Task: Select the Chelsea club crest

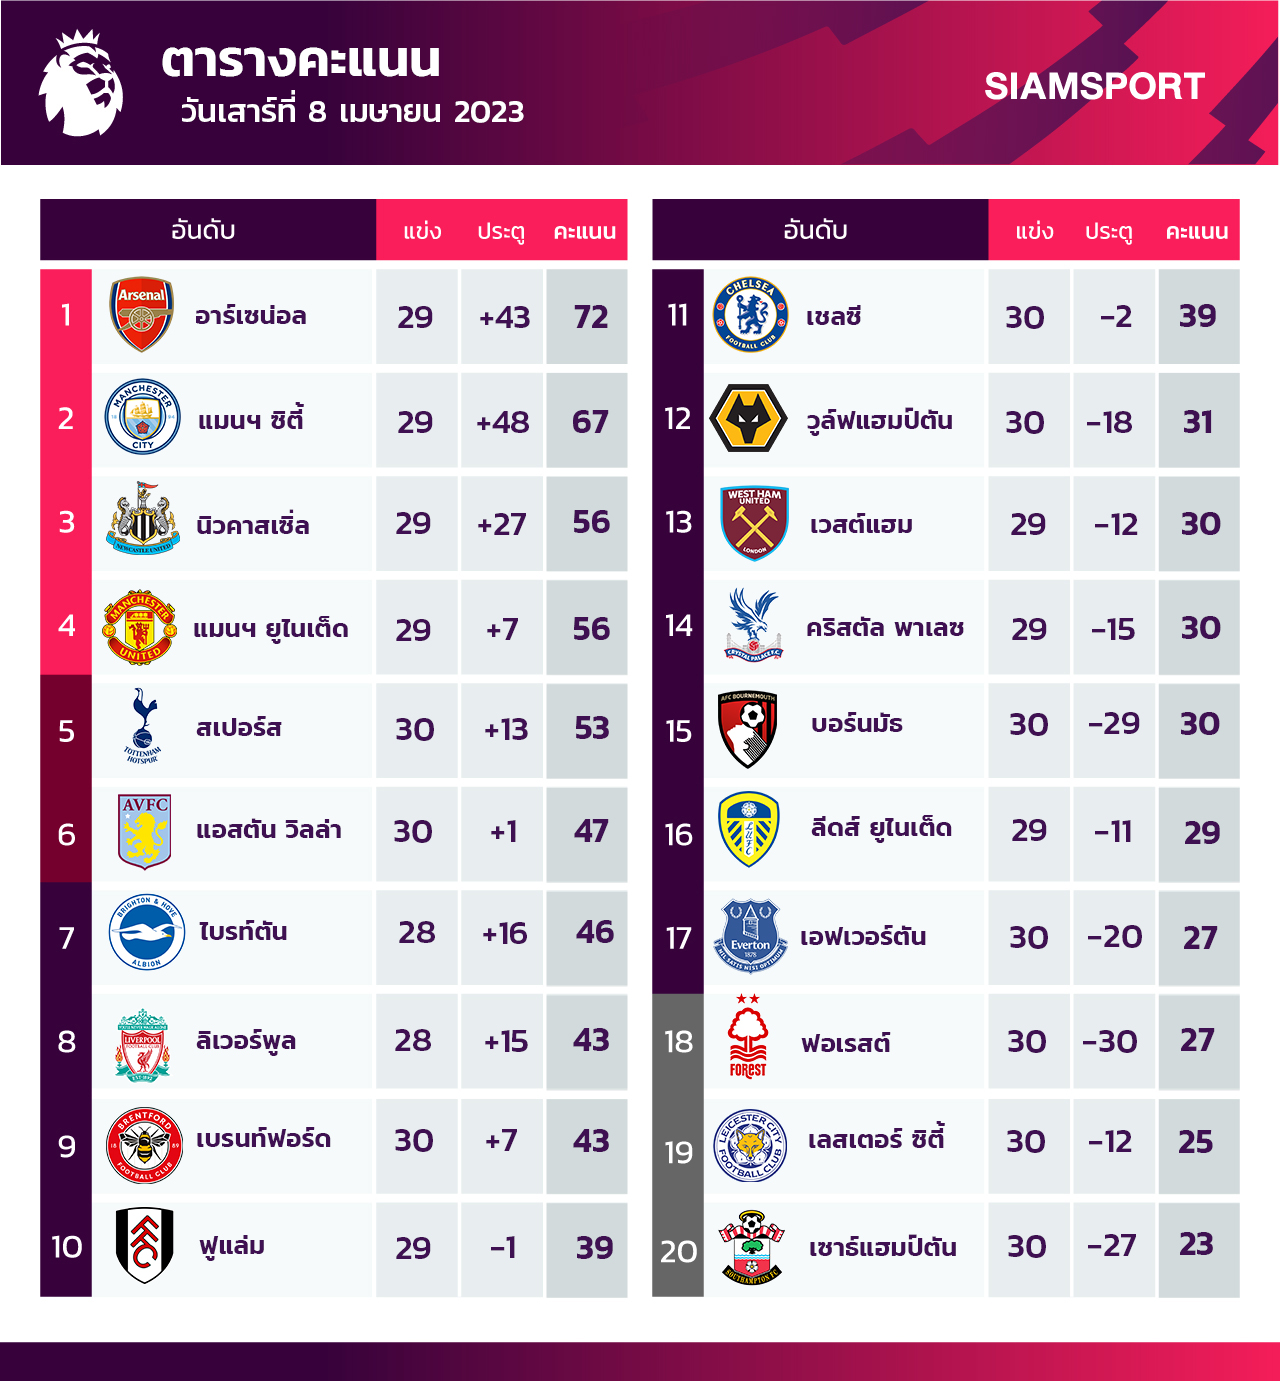Action: click(x=750, y=315)
